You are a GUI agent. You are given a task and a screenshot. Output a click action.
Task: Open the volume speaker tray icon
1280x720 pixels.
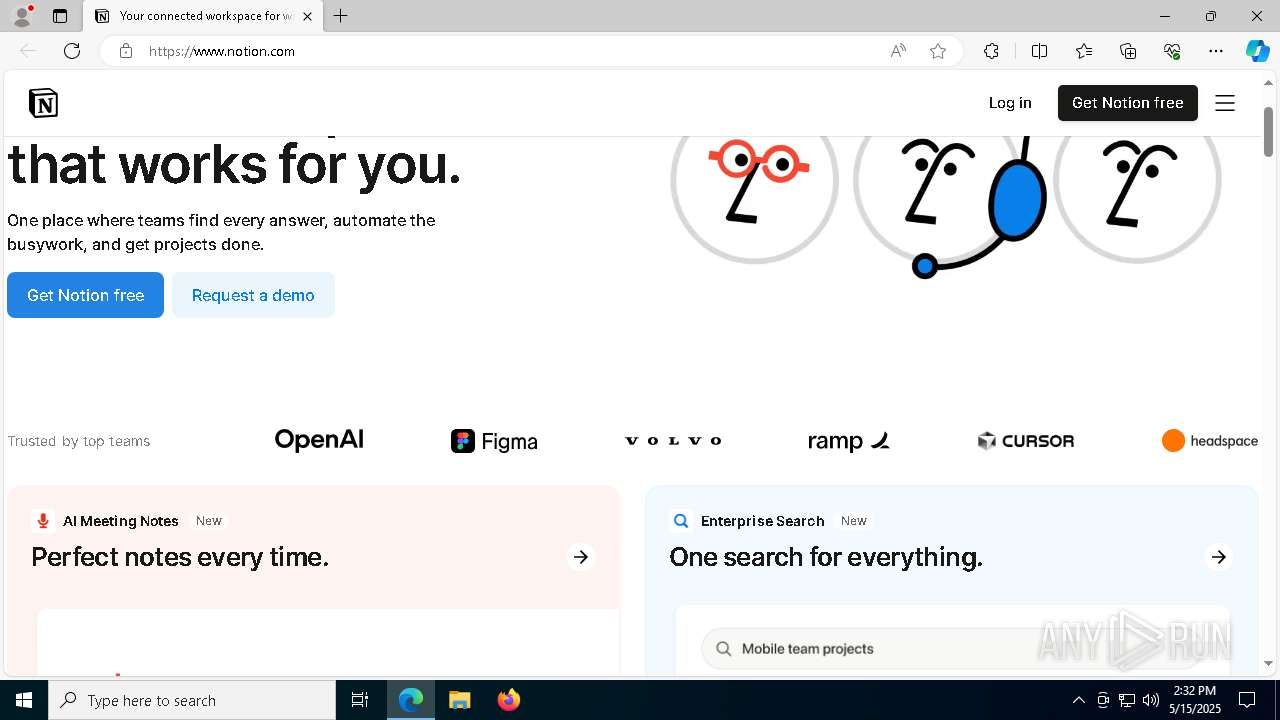(1151, 700)
